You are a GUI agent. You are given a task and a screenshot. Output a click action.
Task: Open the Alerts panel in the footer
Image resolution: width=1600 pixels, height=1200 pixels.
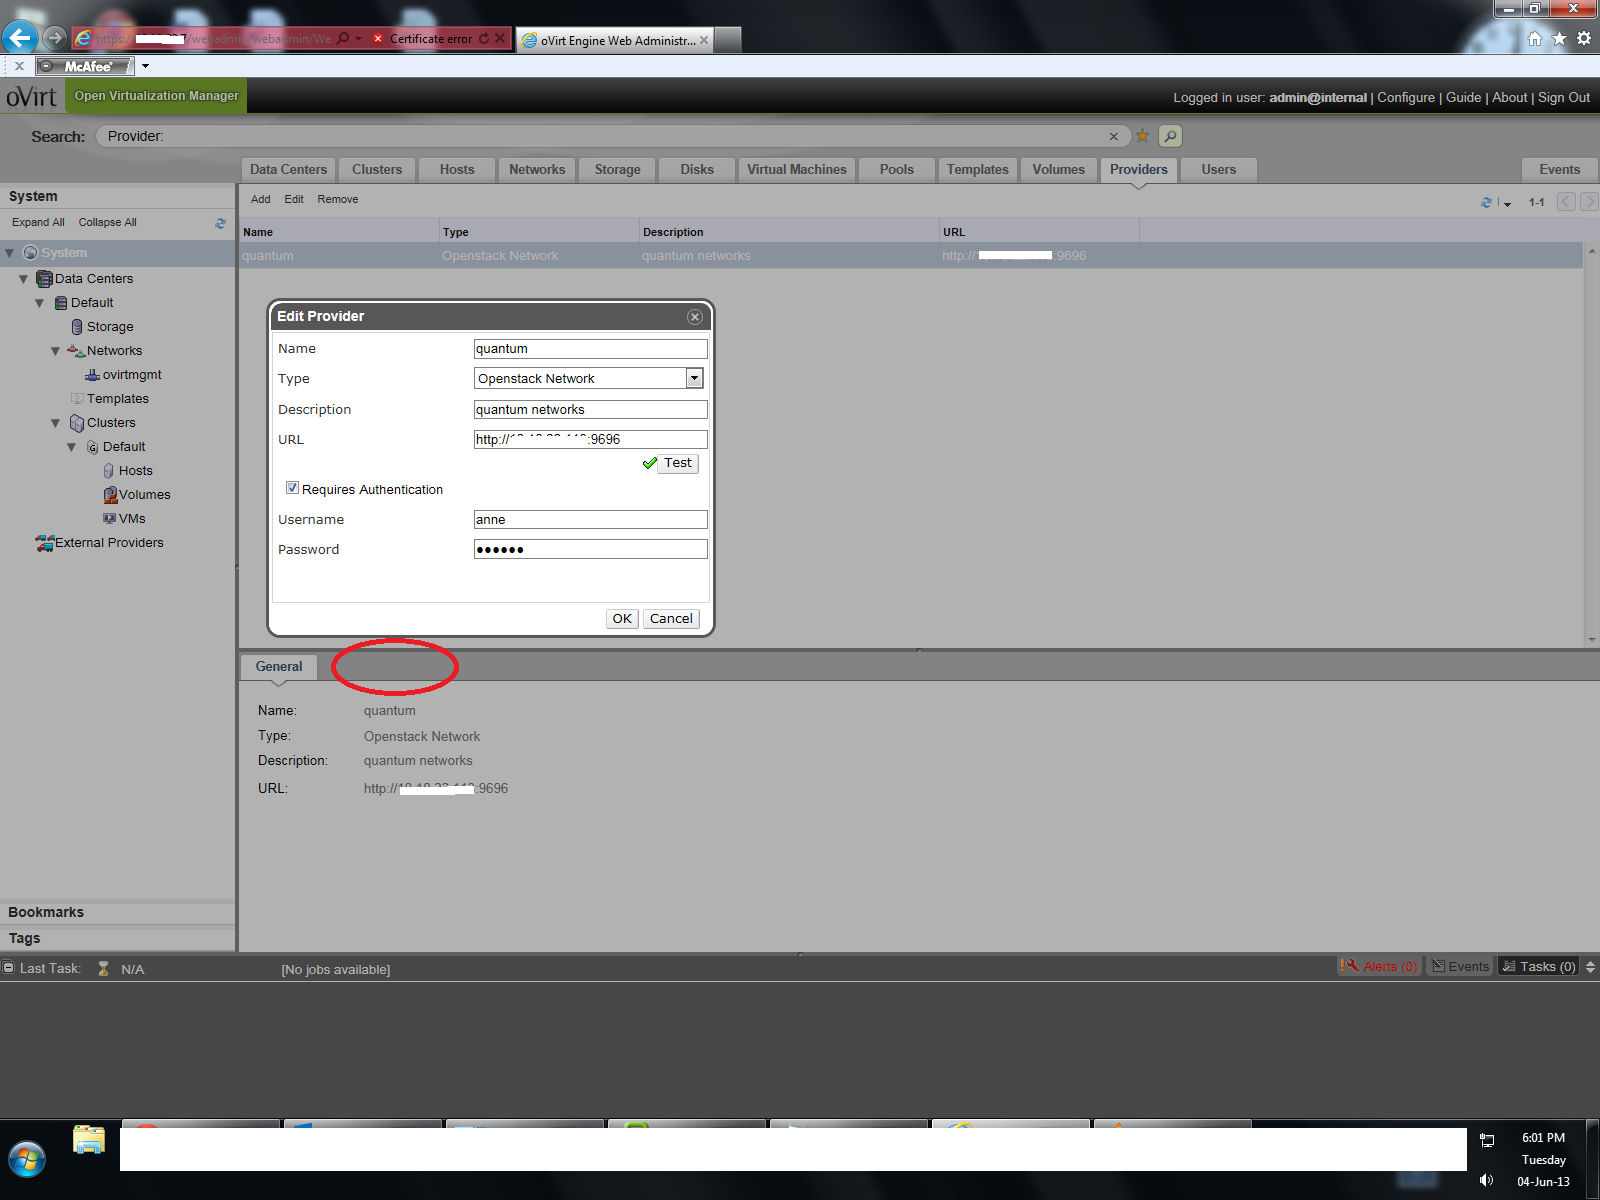coord(1379,966)
